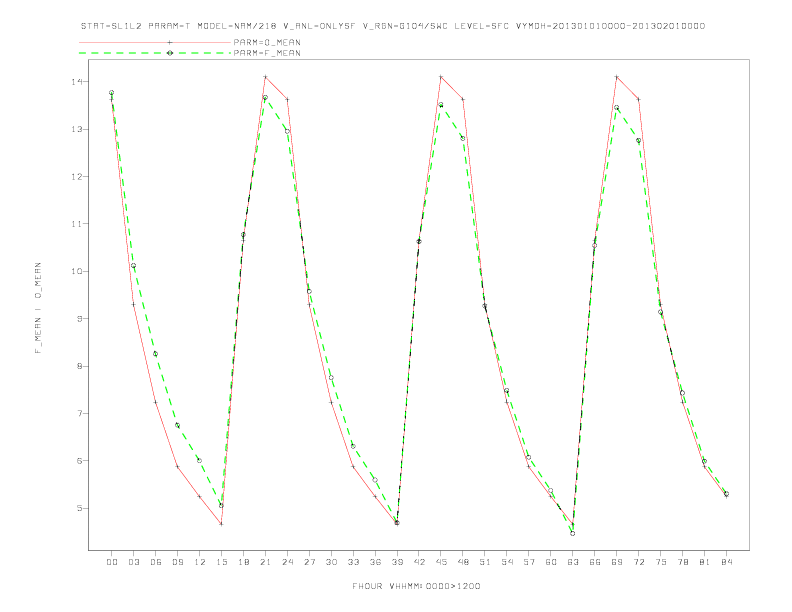Click the O_MEAN peak marker at hour 45
This screenshot has height=612, width=792.
[441, 77]
